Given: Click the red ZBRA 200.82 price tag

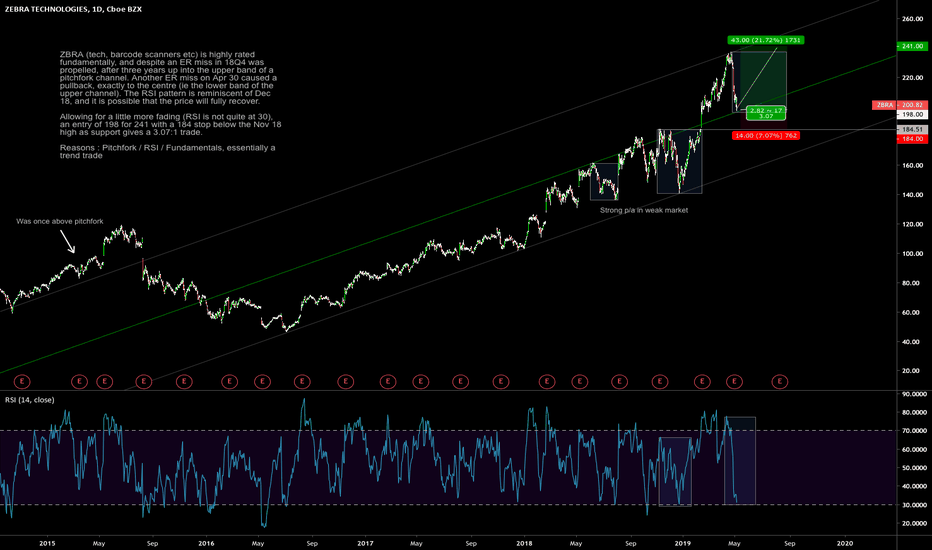Looking at the screenshot, I should pos(899,105).
